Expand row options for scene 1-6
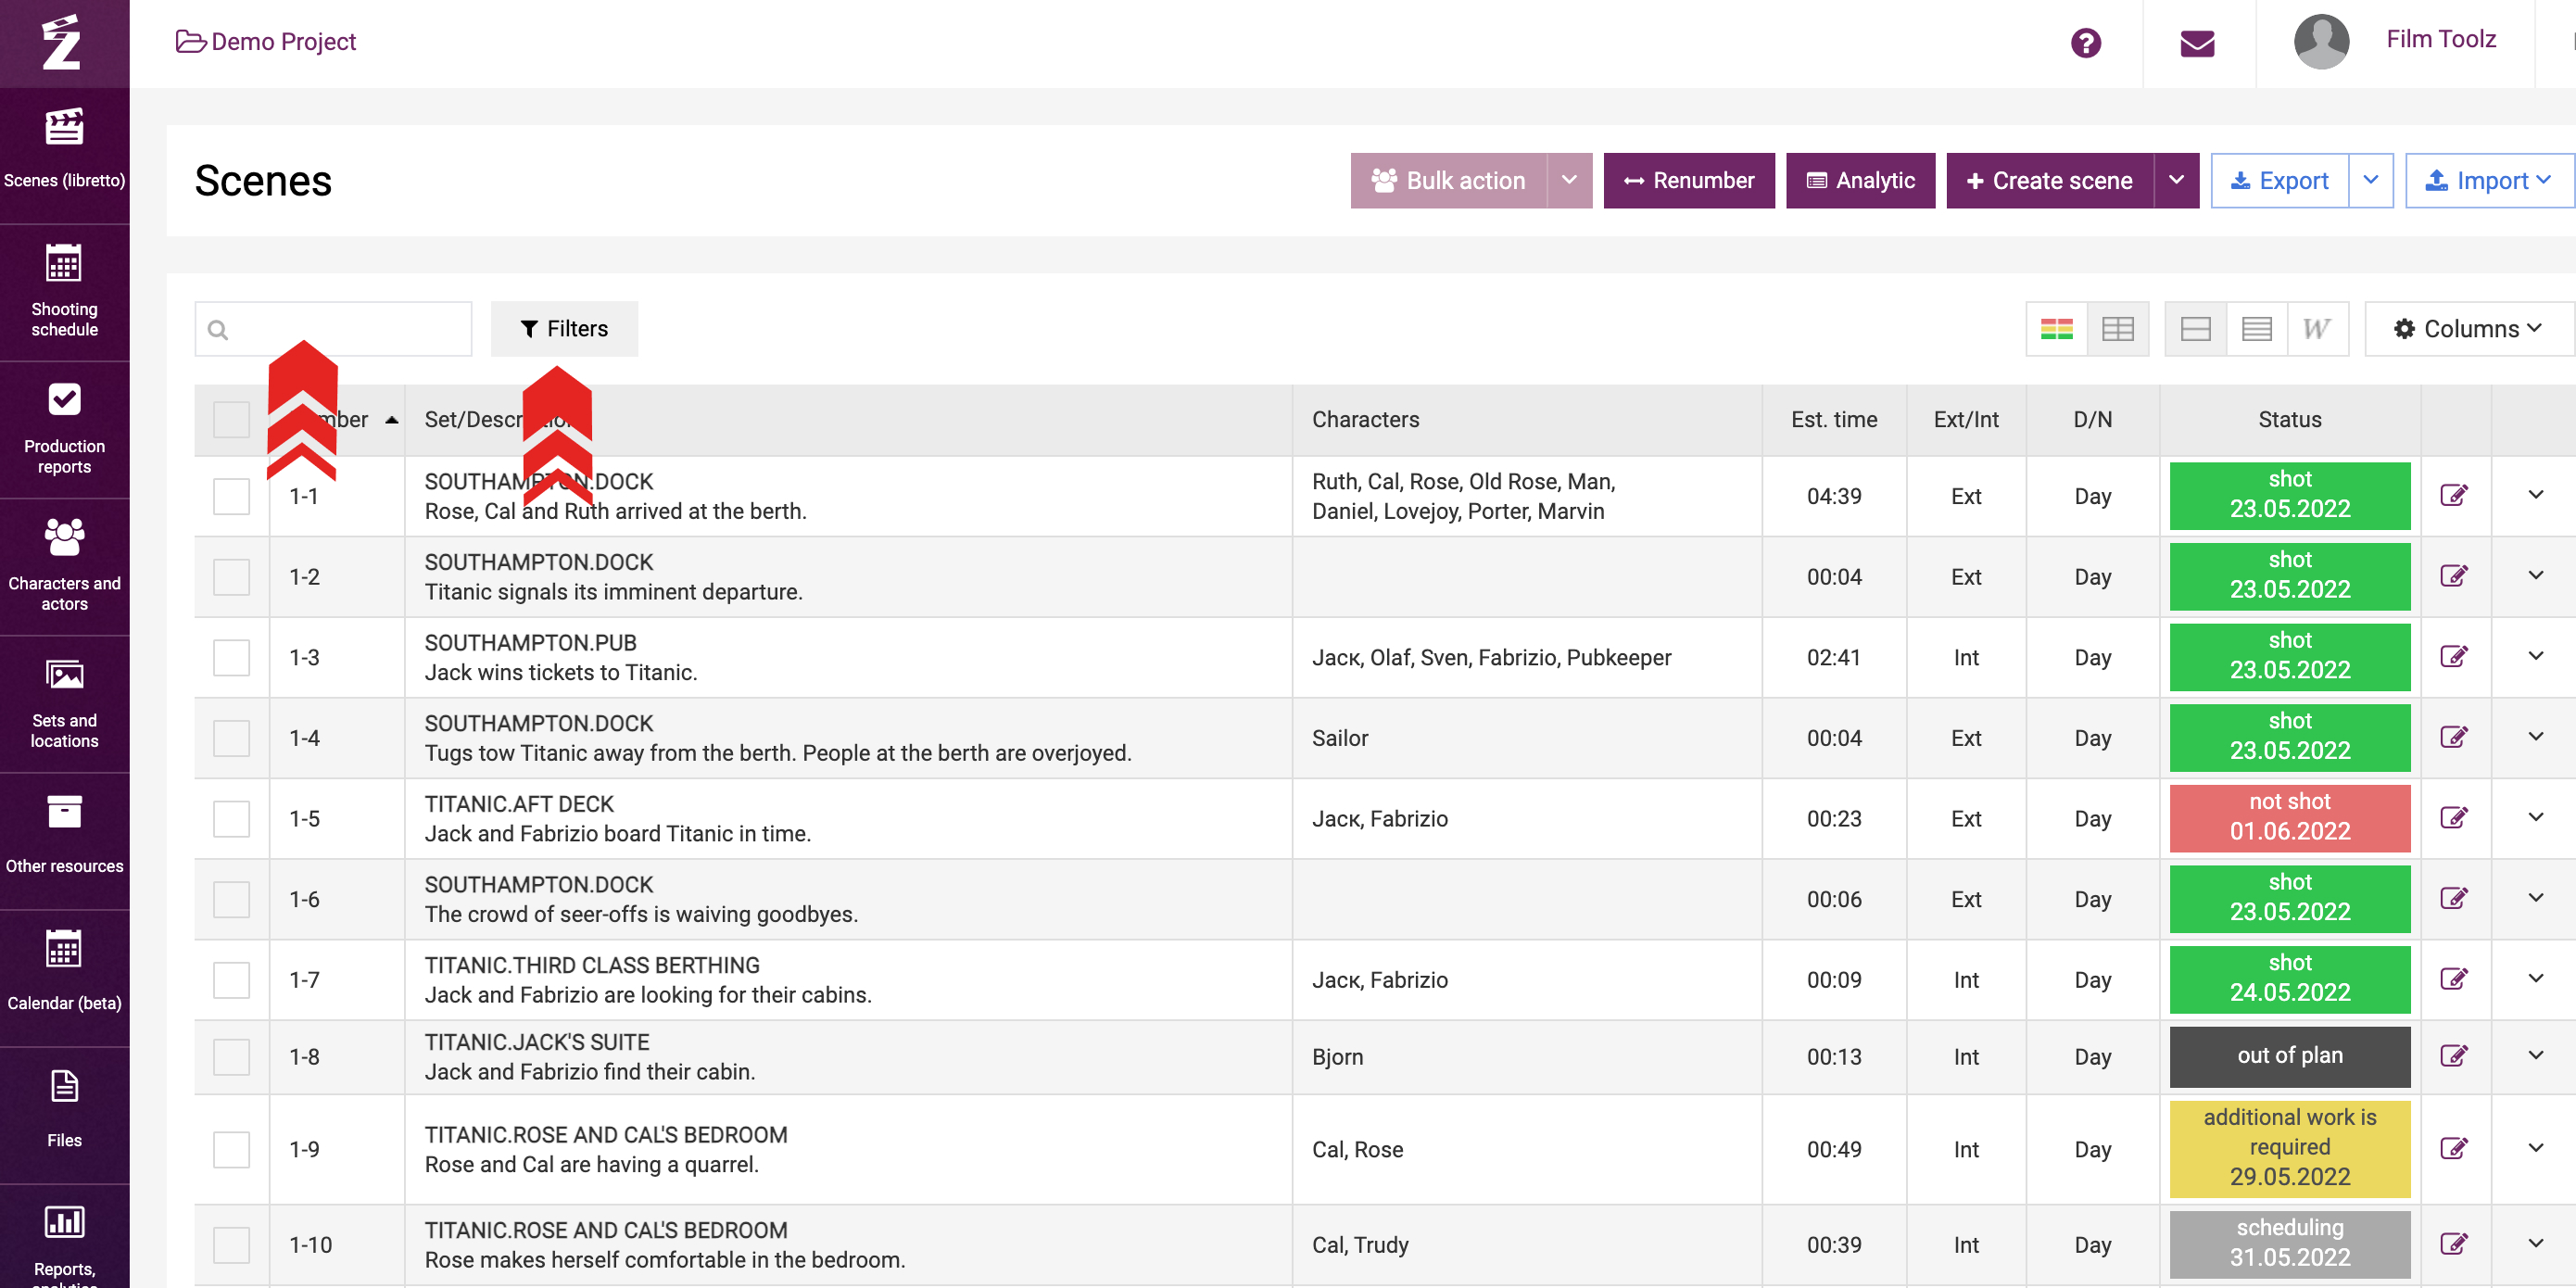2576x1288 pixels. (2535, 898)
